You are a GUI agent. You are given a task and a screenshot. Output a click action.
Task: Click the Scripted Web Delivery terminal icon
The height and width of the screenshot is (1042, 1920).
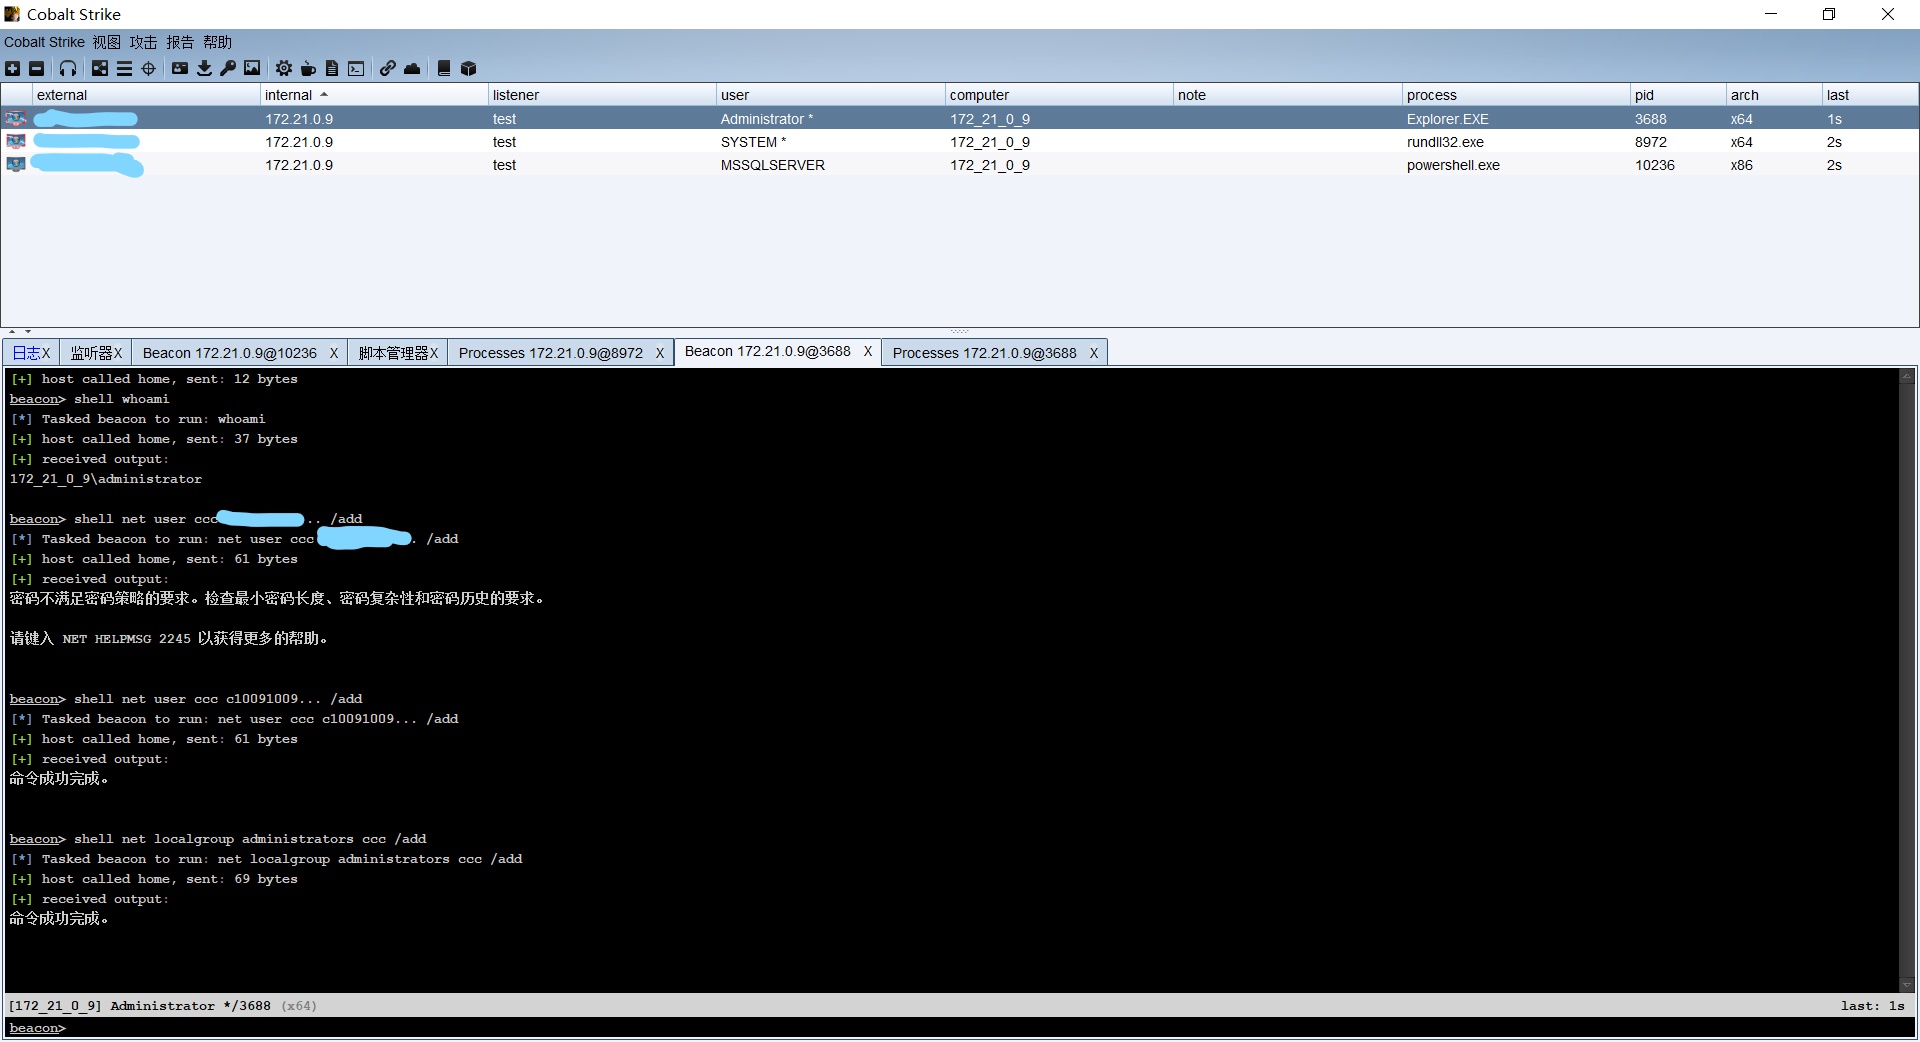pos(356,68)
